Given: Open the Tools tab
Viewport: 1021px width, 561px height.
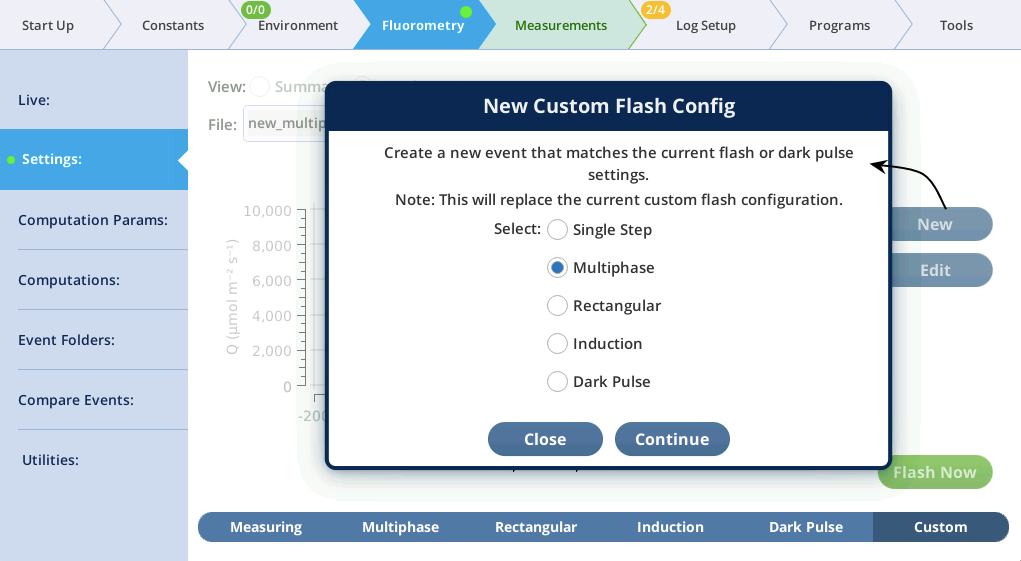Looking at the screenshot, I should pos(957,25).
